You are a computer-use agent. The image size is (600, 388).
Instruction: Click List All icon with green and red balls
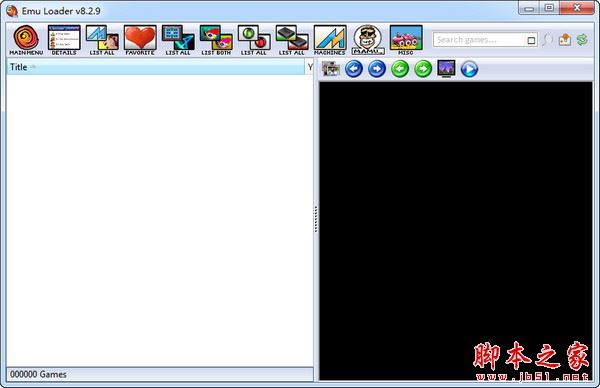[x=254, y=40]
